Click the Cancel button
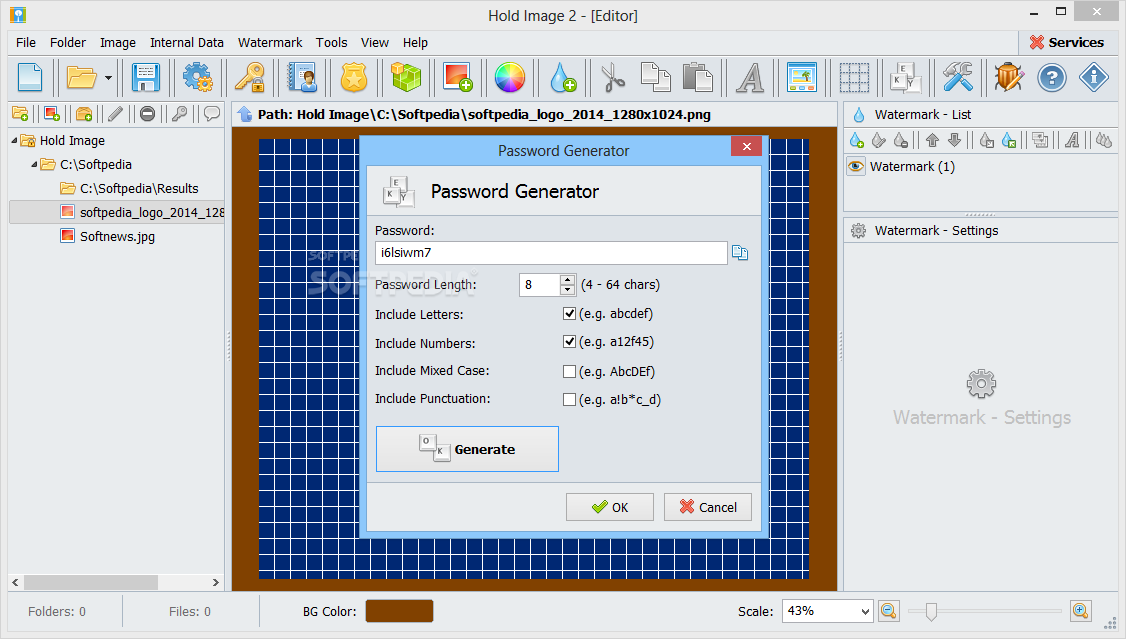This screenshot has width=1126, height=639. click(x=708, y=507)
